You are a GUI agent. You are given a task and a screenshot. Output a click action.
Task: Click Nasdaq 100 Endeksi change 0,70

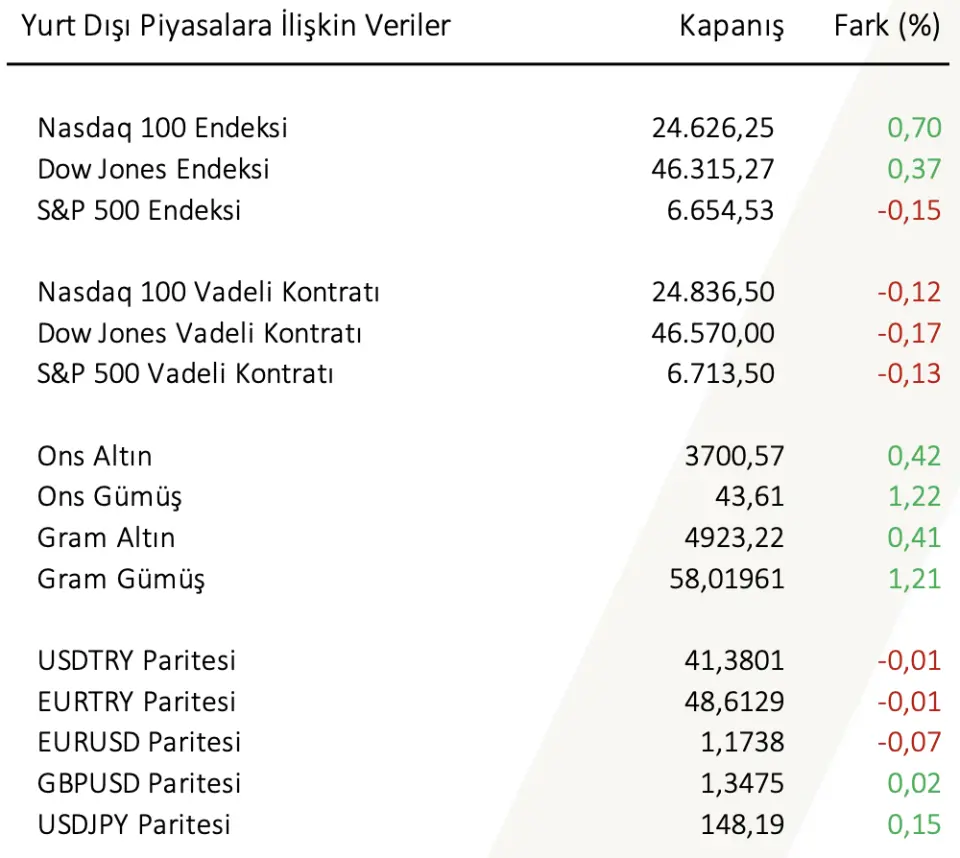pyautogui.click(x=914, y=128)
